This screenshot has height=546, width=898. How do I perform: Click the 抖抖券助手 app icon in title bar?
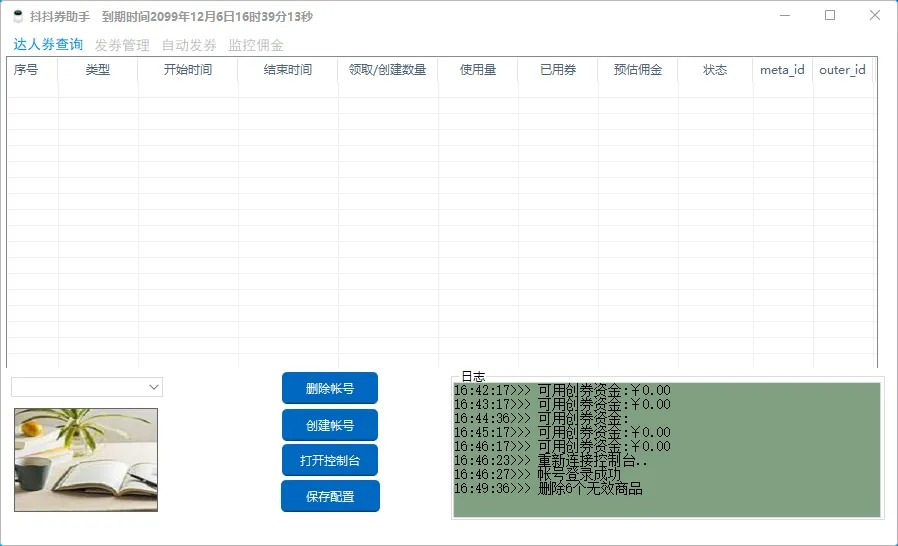18,17
